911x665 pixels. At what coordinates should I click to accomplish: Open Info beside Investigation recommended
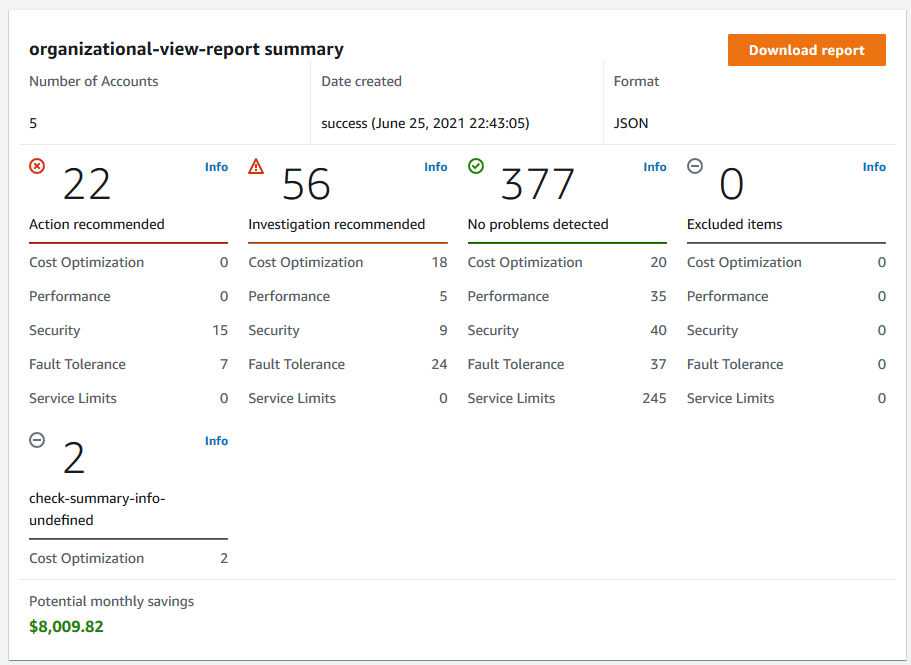[x=435, y=167]
